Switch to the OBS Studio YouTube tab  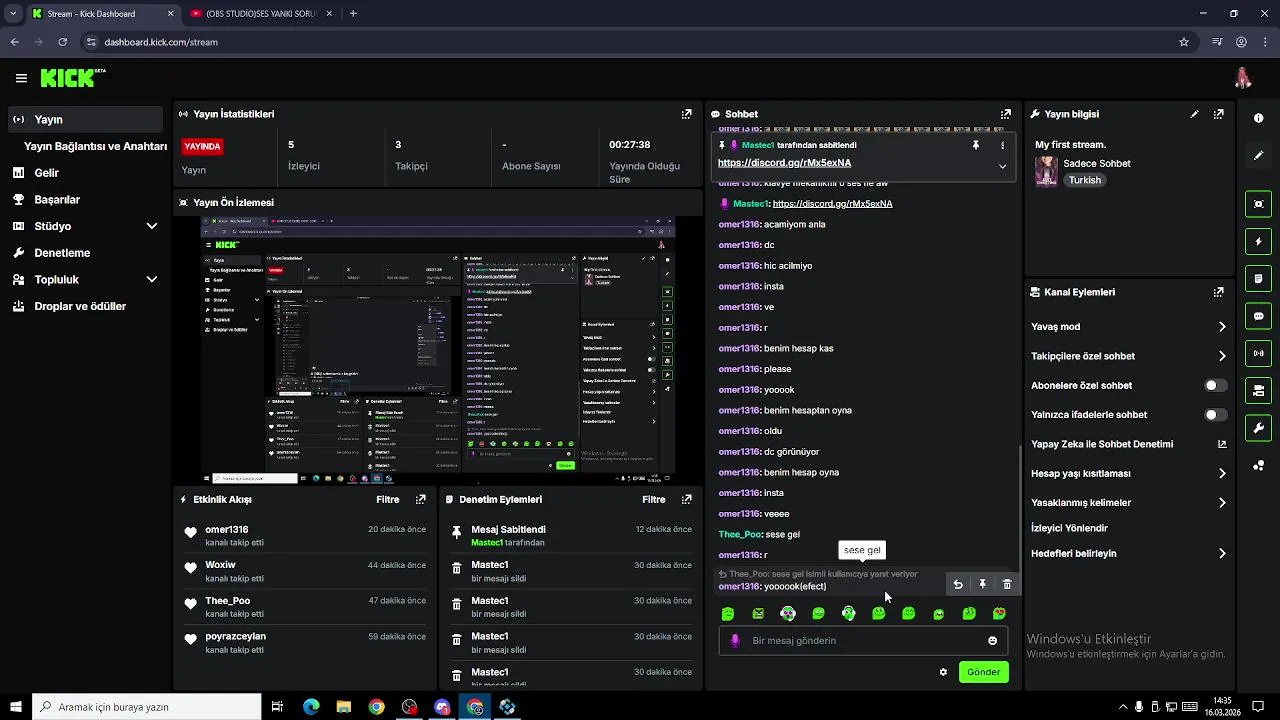coord(261,14)
